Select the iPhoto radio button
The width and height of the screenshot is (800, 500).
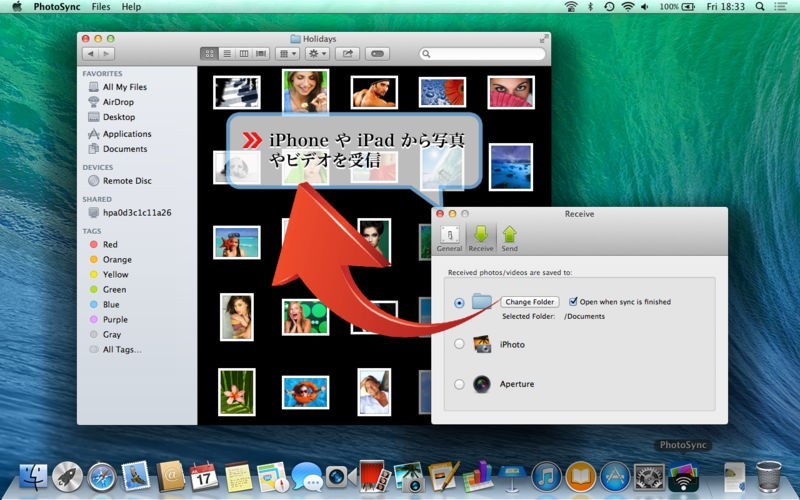click(x=459, y=344)
